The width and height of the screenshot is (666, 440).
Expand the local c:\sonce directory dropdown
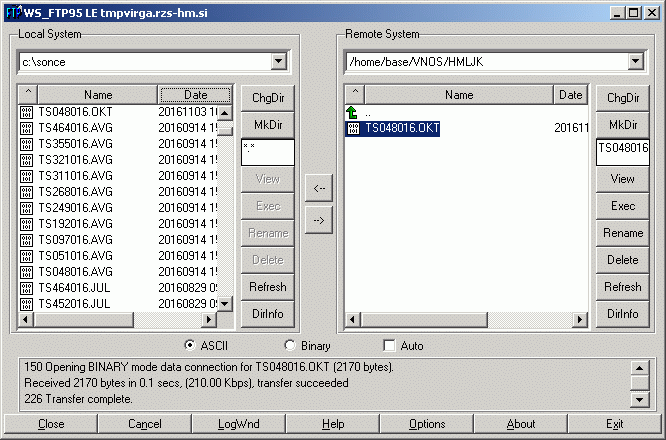[x=278, y=62]
